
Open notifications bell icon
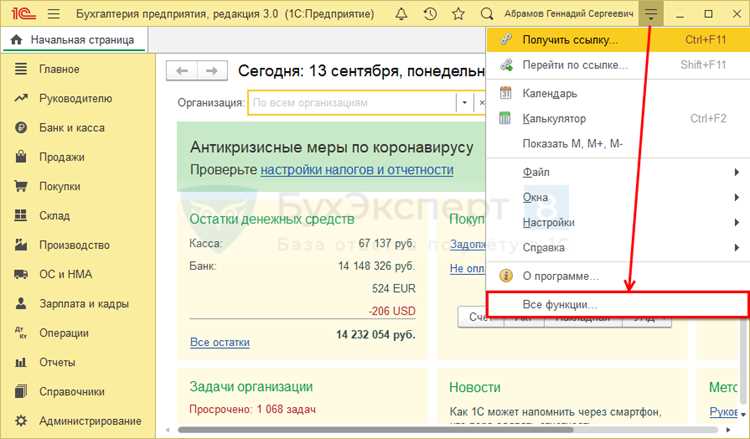click(x=401, y=14)
